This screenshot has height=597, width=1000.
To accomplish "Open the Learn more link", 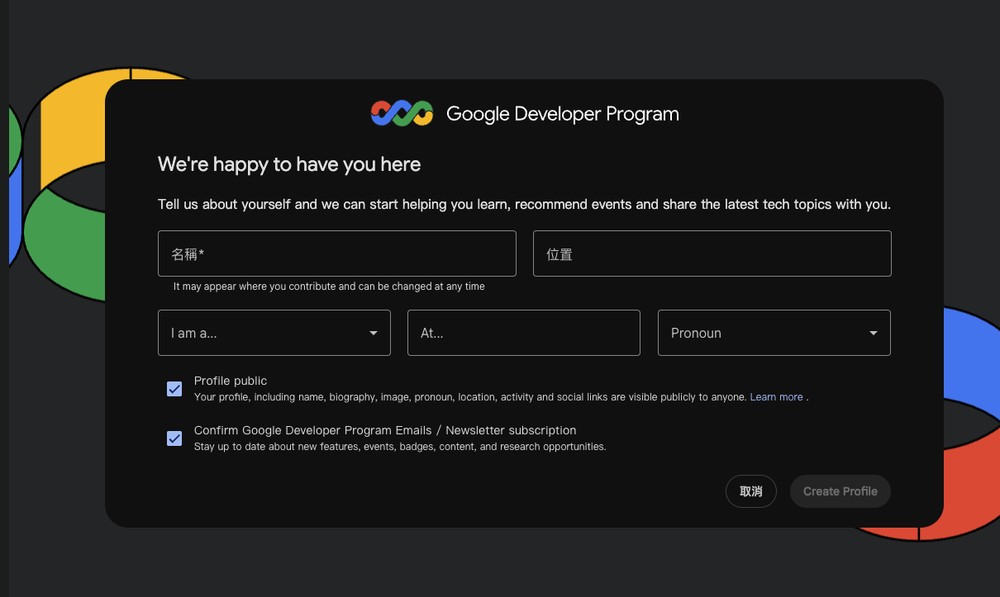I will pos(776,397).
